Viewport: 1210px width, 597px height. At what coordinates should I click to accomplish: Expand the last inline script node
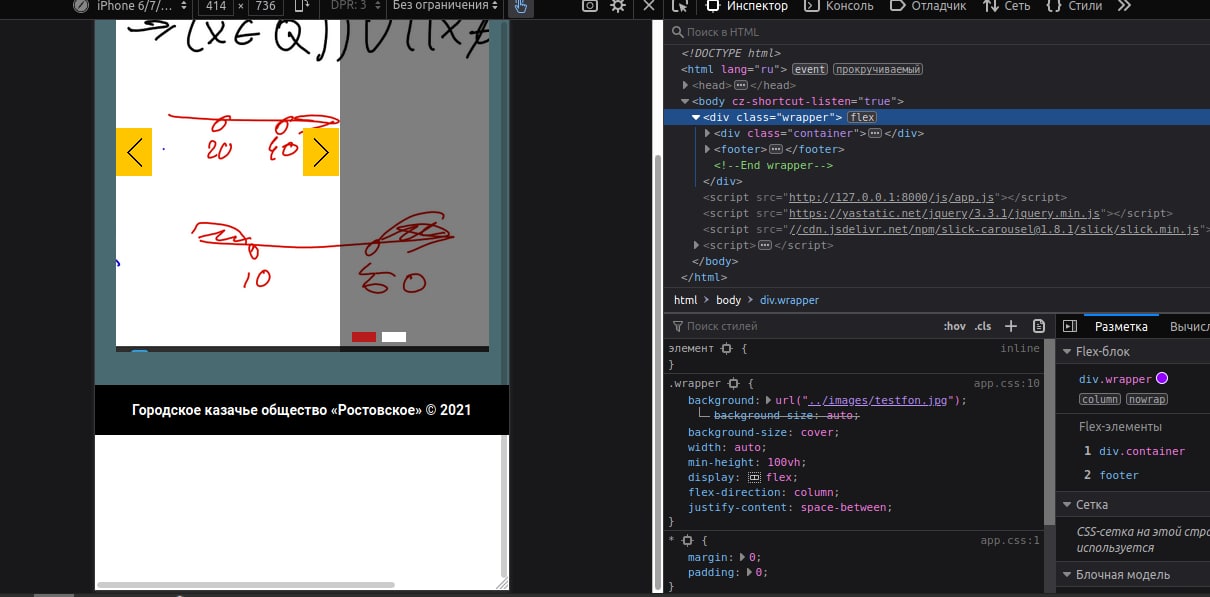[x=697, y=246]
